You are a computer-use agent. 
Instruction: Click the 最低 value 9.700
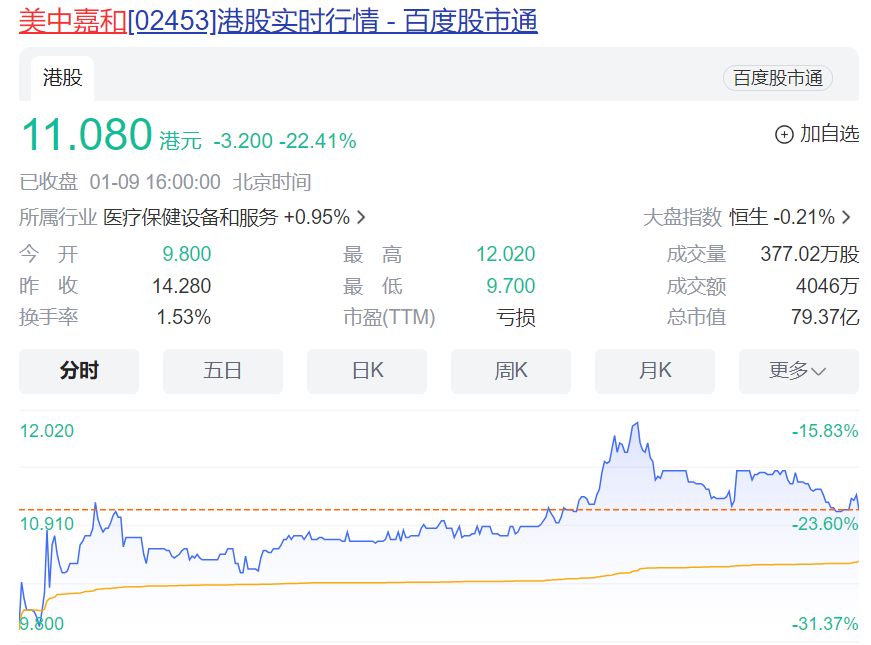point(510,286)
